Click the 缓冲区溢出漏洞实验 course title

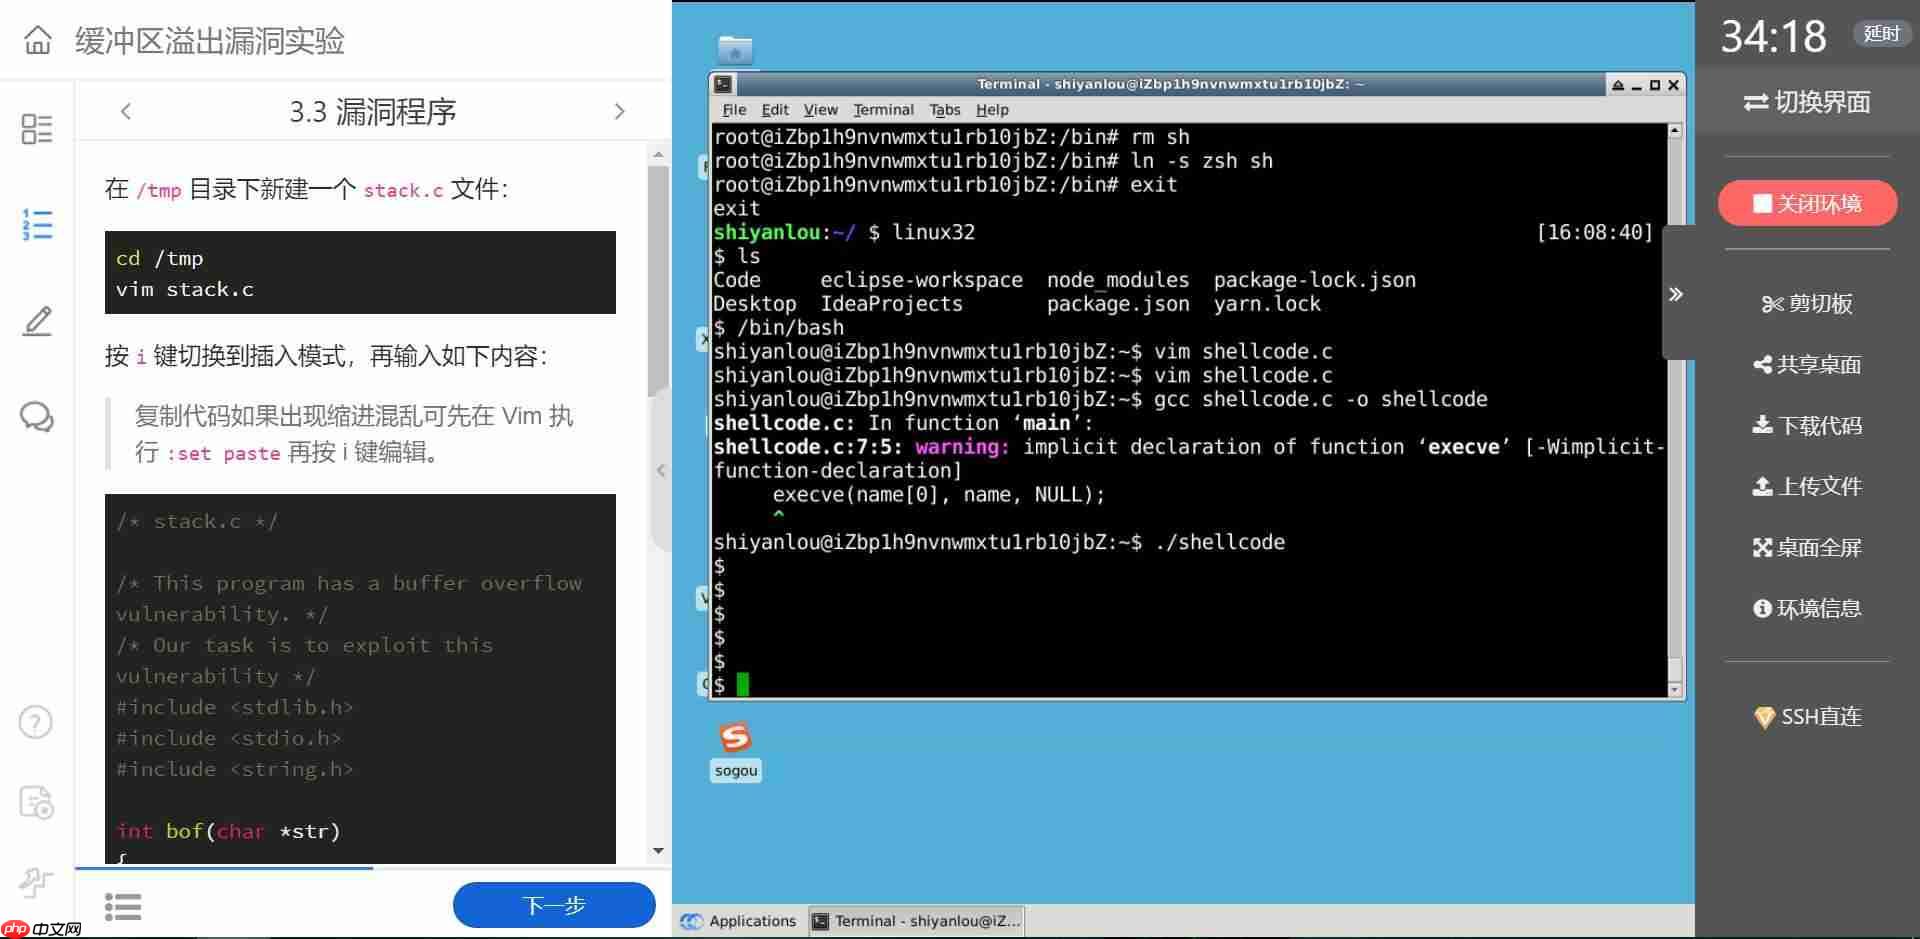210,41
